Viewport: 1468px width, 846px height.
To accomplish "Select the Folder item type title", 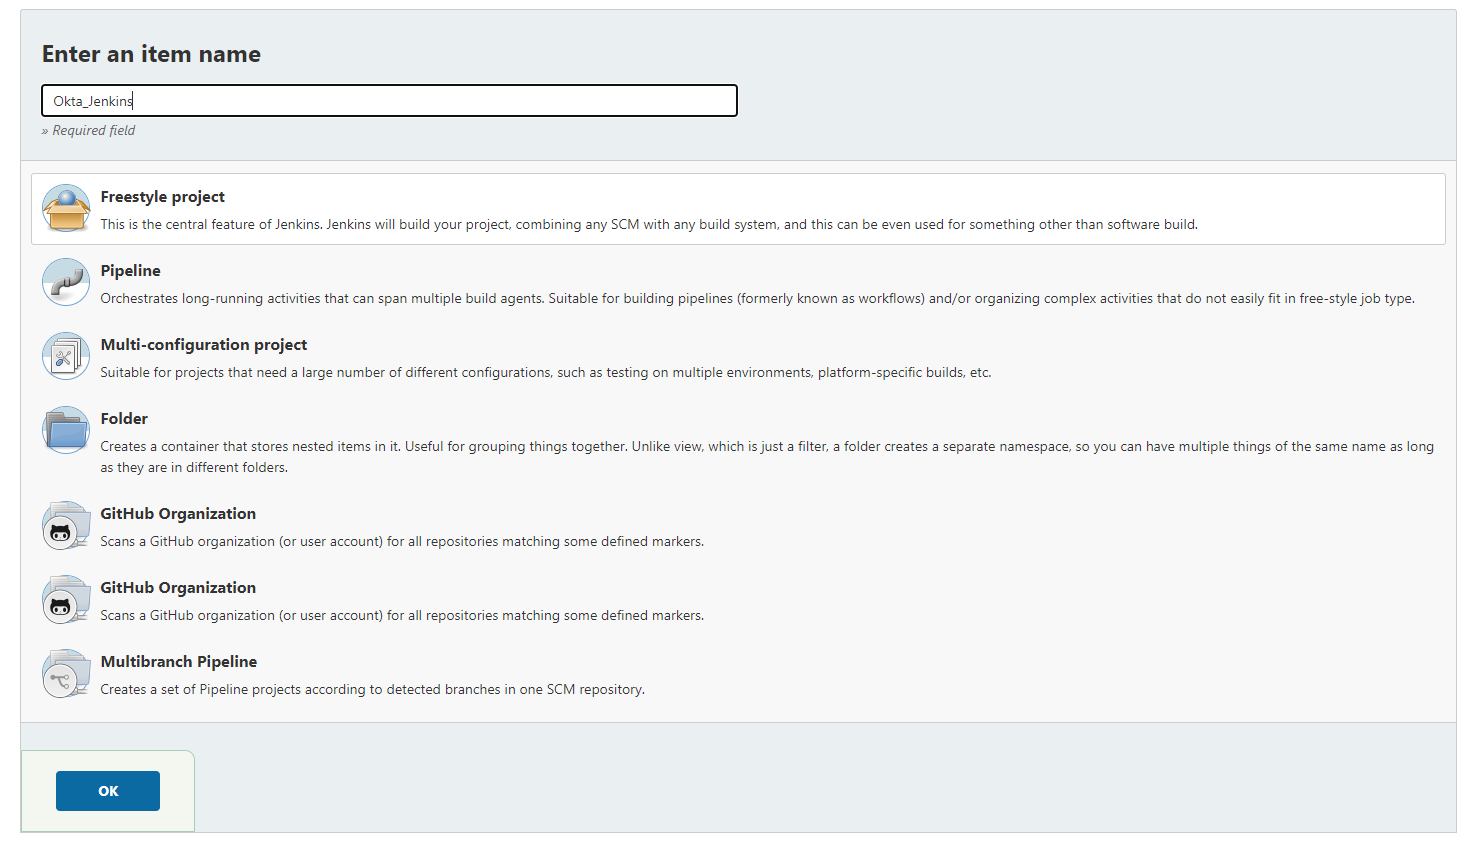I will point(124,419).
